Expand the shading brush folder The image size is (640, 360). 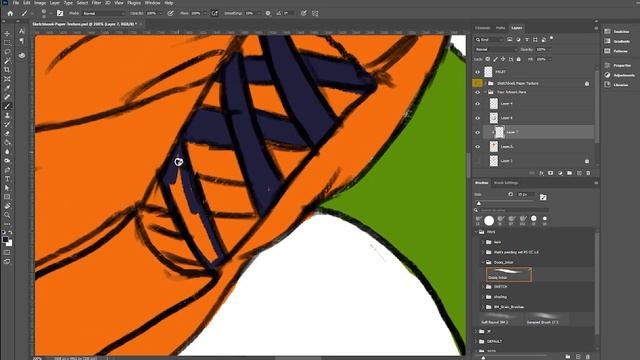click(x=483, y=297)
